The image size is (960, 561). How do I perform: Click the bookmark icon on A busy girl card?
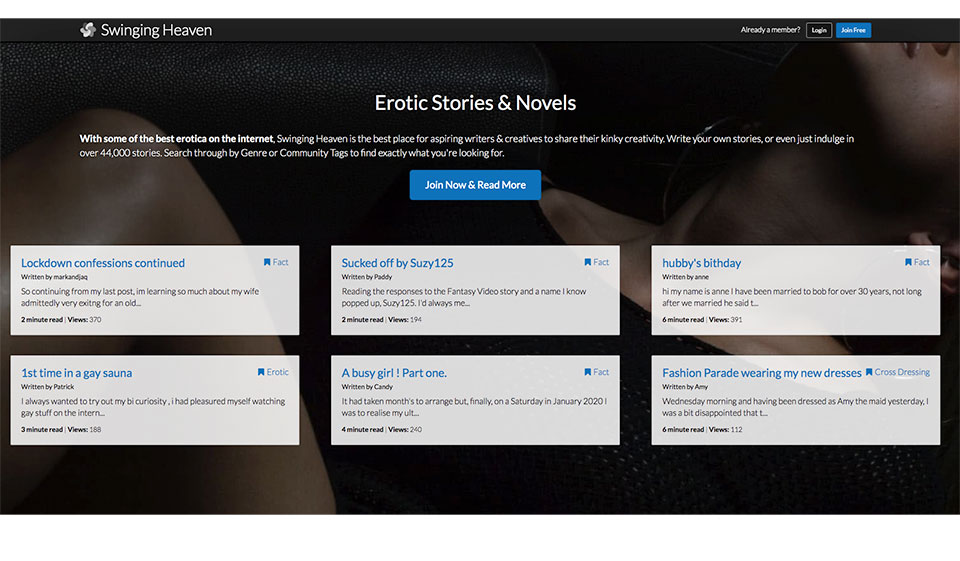[588, 372]
